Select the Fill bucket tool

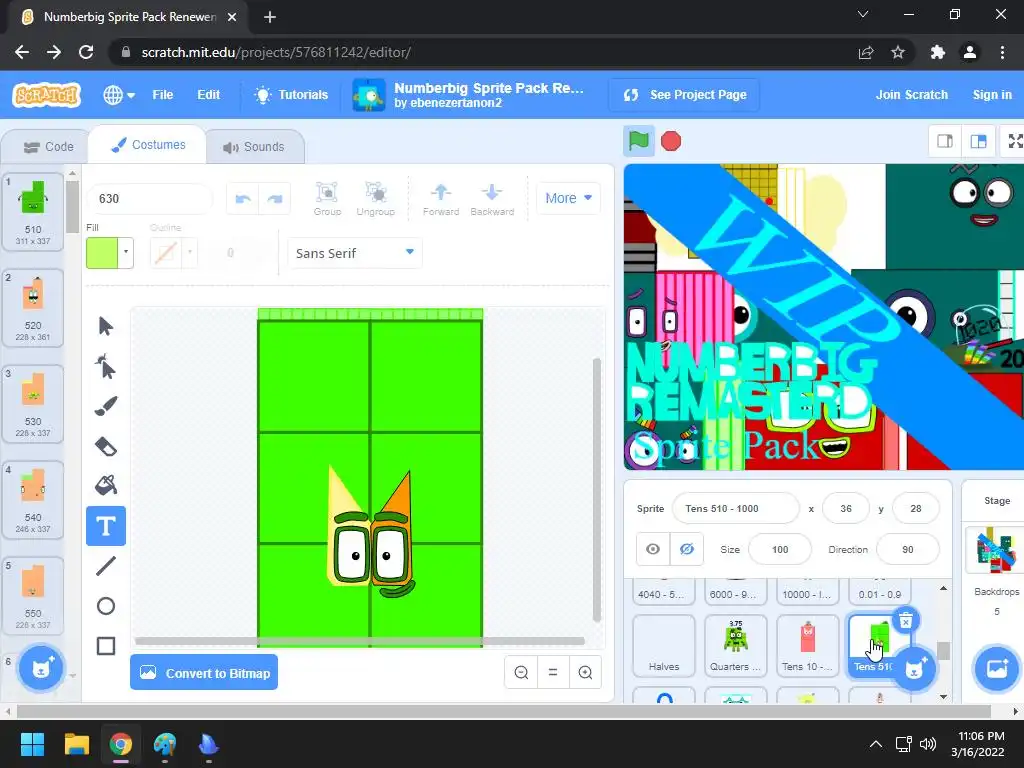106,486
